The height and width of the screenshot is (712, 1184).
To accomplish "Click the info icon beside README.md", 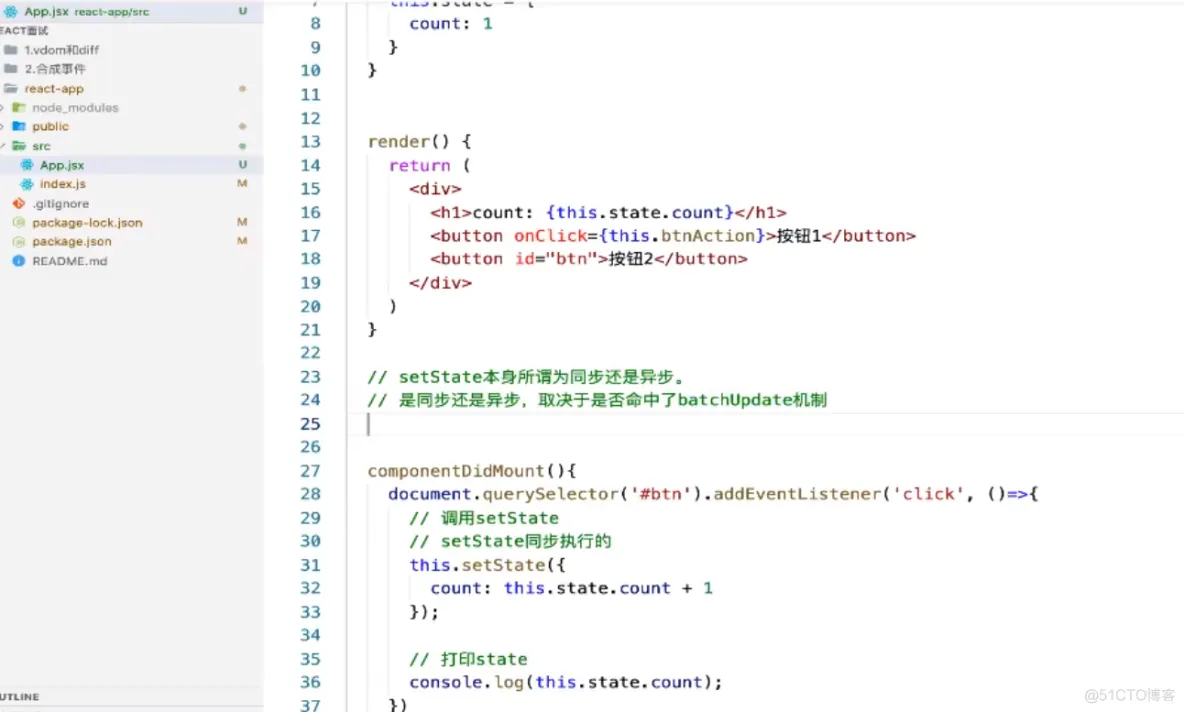I will pos(19,260).
